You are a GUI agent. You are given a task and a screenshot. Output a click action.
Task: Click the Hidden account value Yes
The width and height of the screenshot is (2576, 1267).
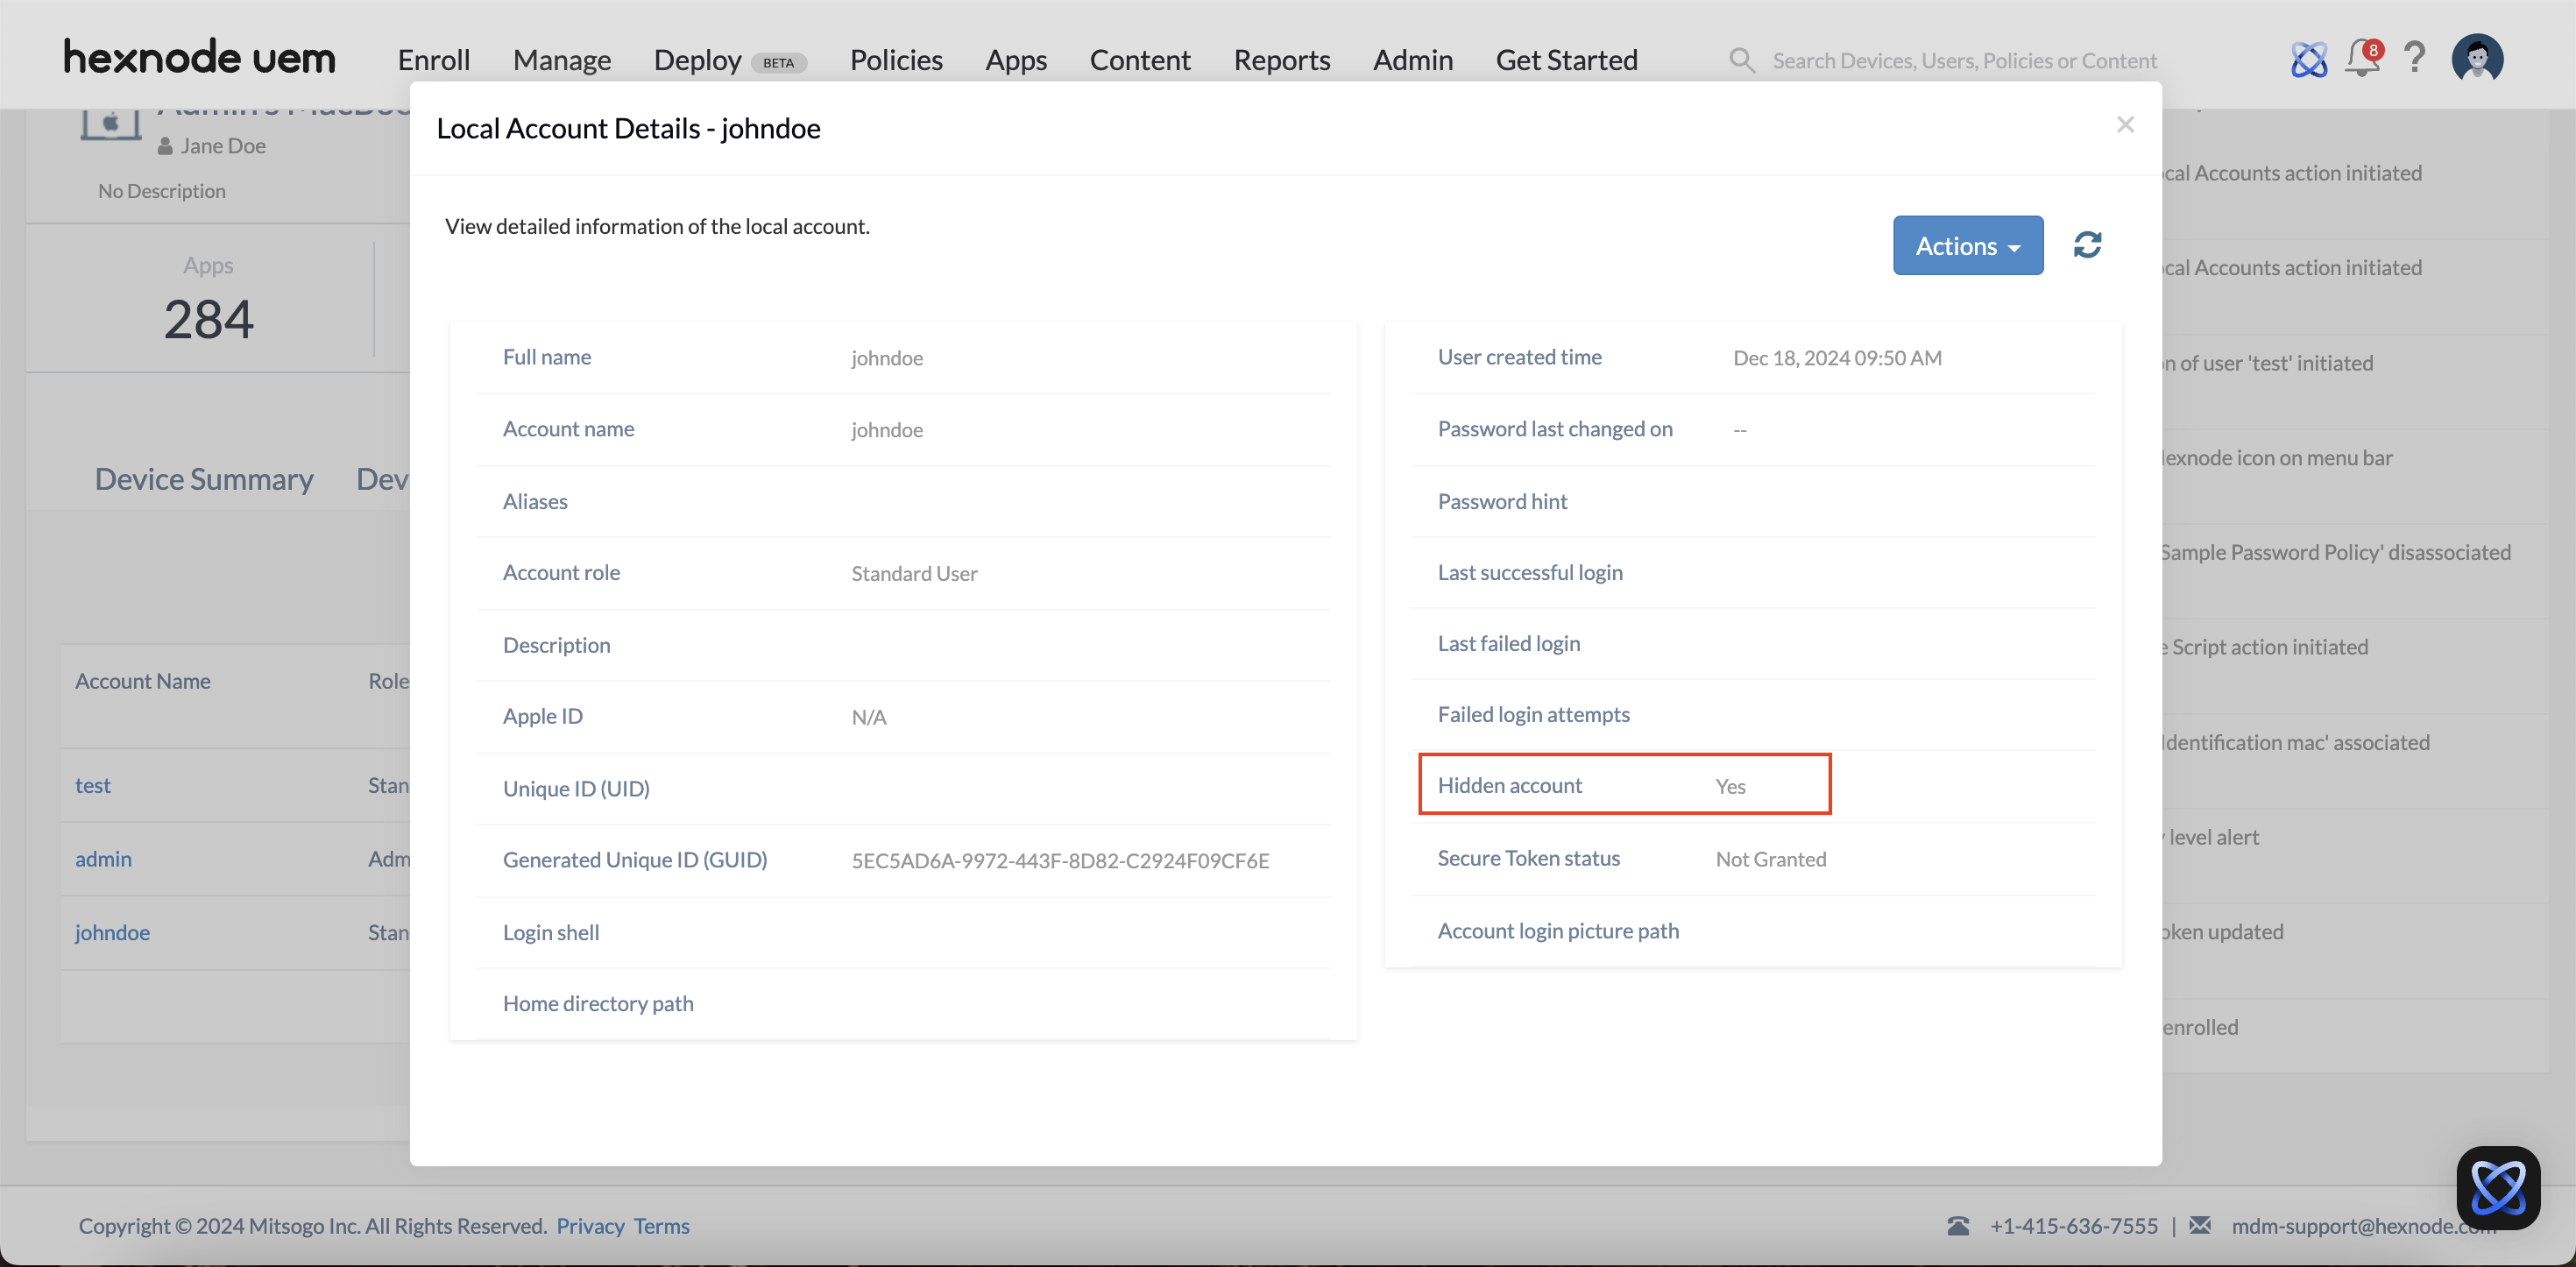click(1730, 787)
